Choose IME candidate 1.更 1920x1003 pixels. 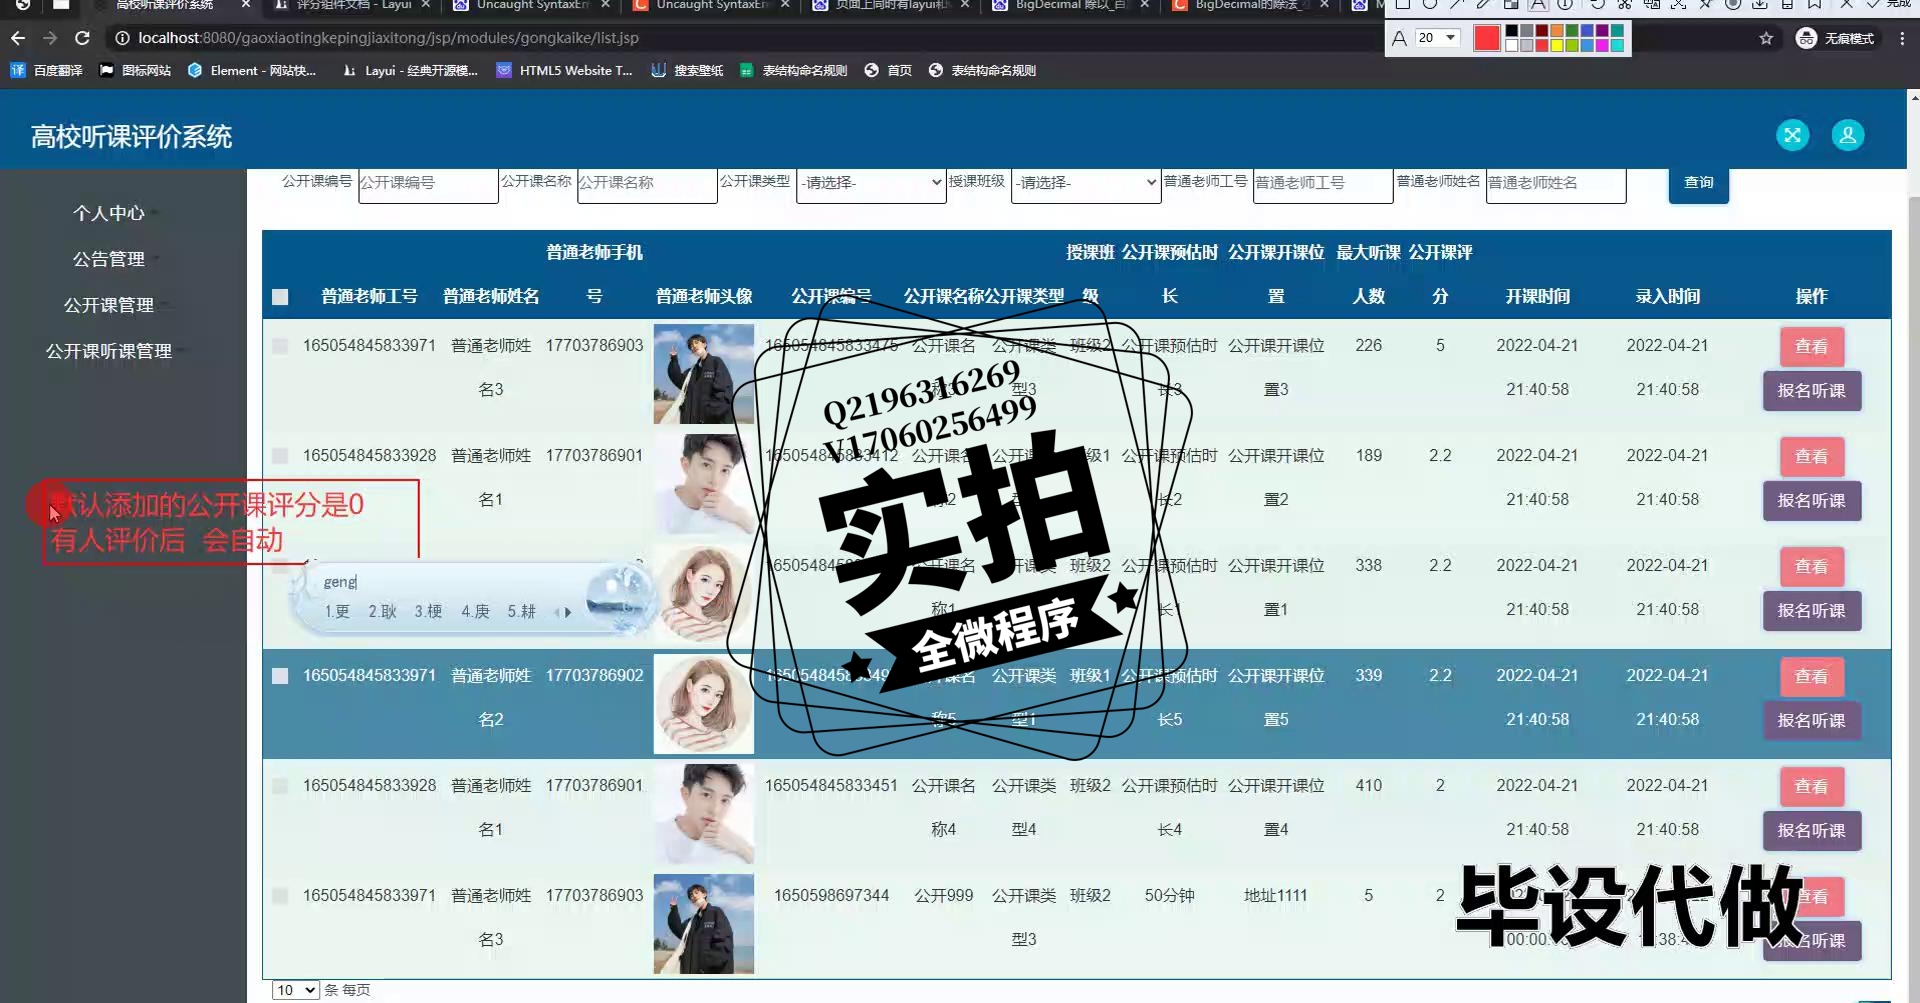coord(337,612)
